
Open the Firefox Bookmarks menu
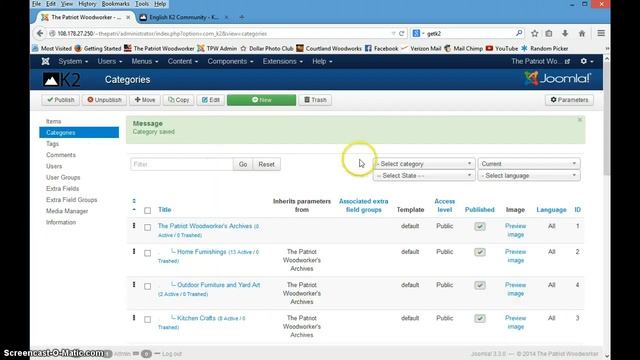[116, 4]
